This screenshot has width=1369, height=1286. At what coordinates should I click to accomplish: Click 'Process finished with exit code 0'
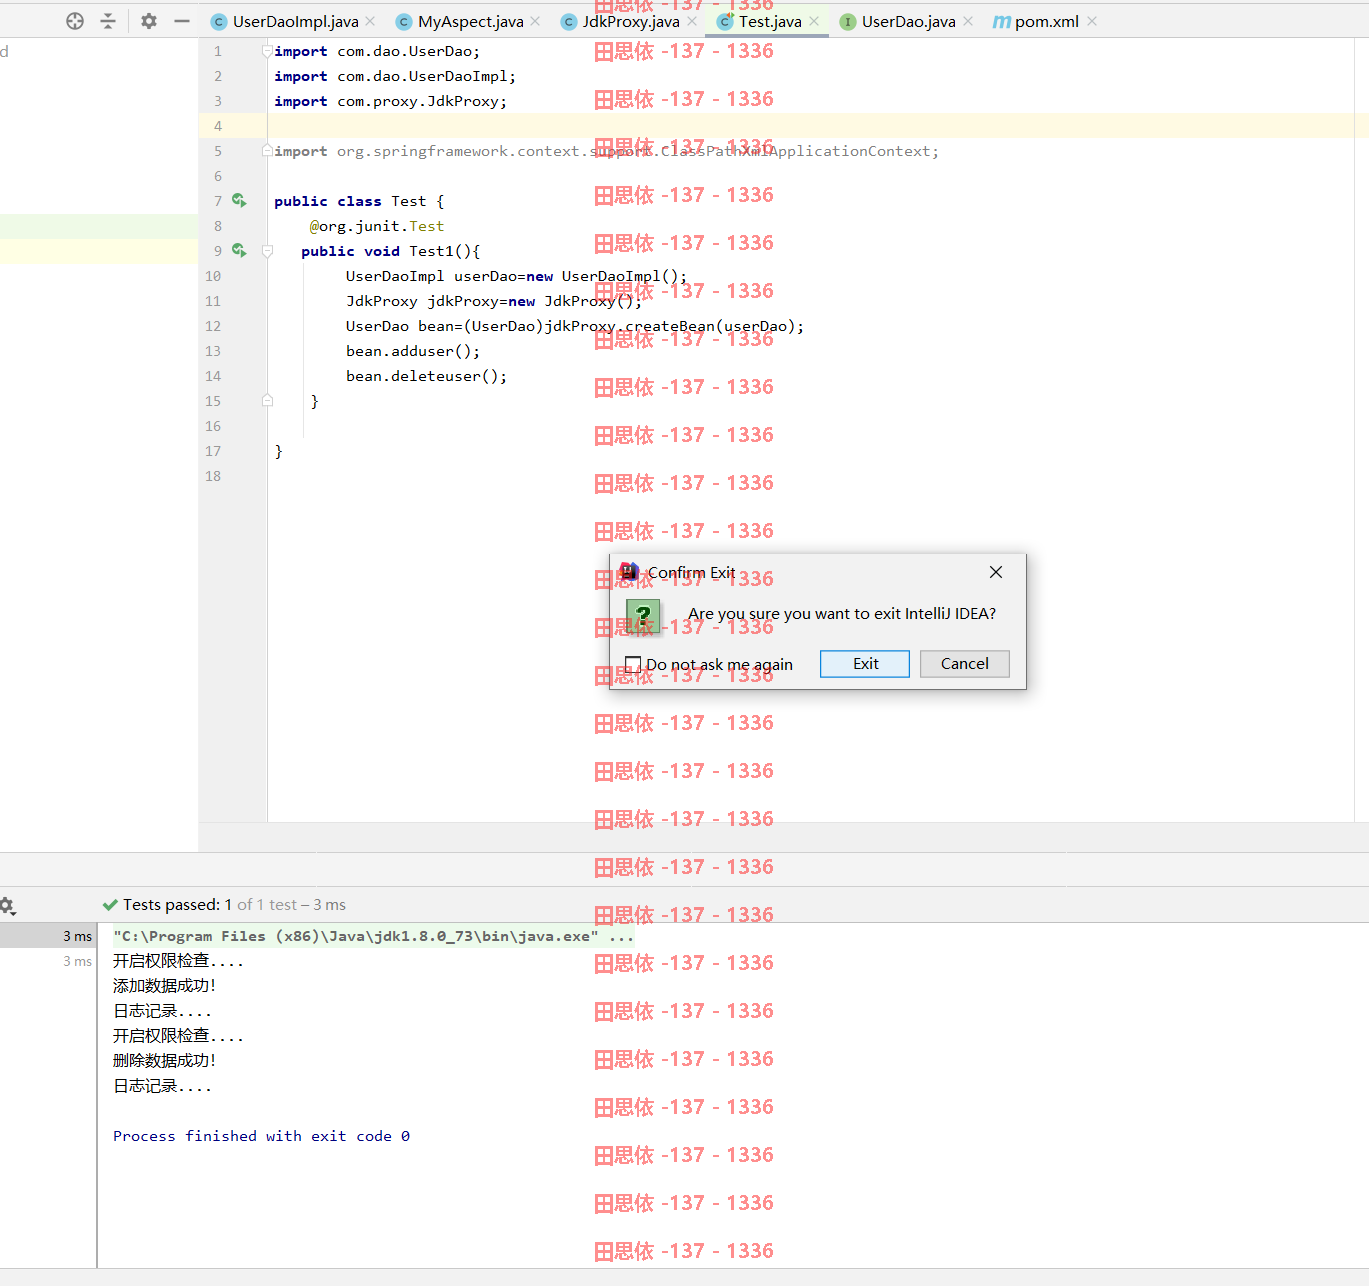(261, 1136)
